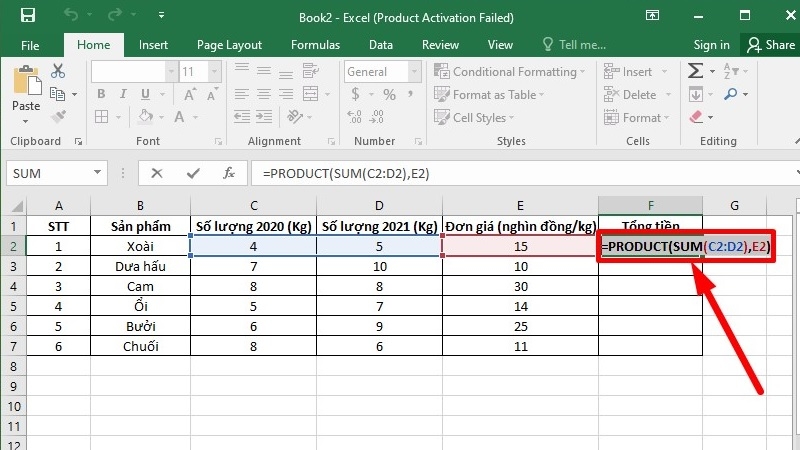Image resolution: width=800 pixels, height=450 pixels.
Task: Apply Percent Style format
Action: click(389, 94)
